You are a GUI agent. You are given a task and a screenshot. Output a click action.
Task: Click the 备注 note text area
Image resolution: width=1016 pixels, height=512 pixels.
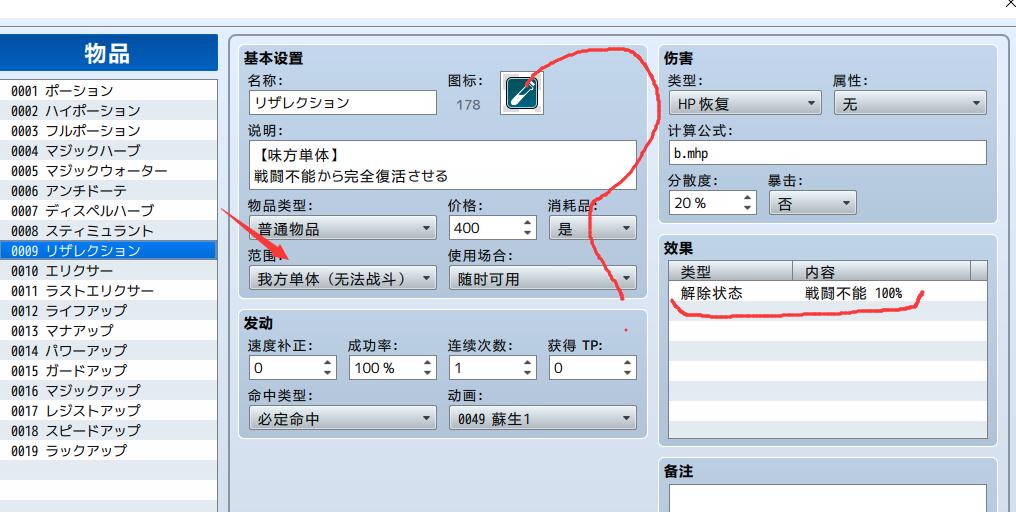tap(827, 498)
